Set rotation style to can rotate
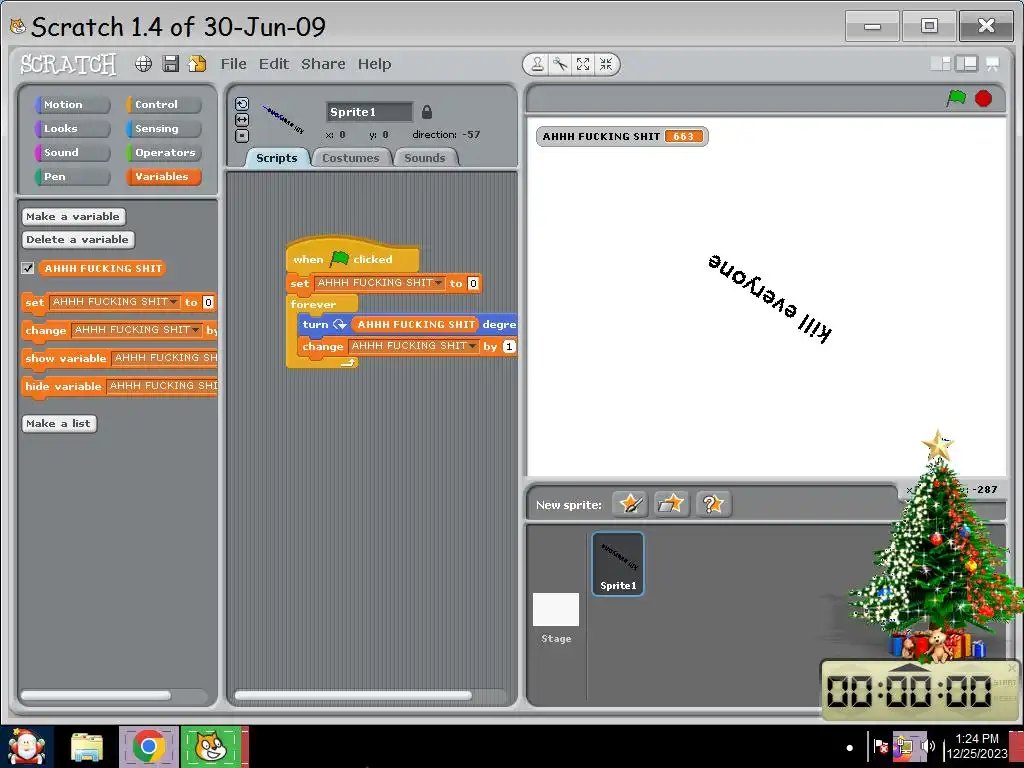 click(242, 104)
